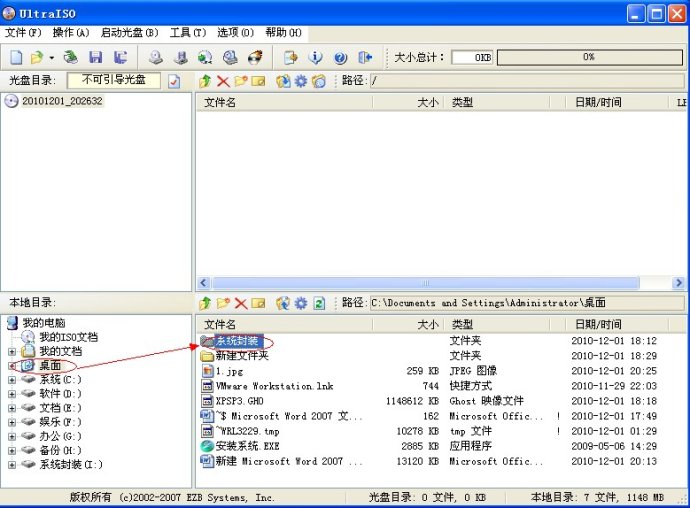Expand the 娱乐(F:) drive node
The width and height of the screenshot is (690, 508).
(x=12, y=422)
